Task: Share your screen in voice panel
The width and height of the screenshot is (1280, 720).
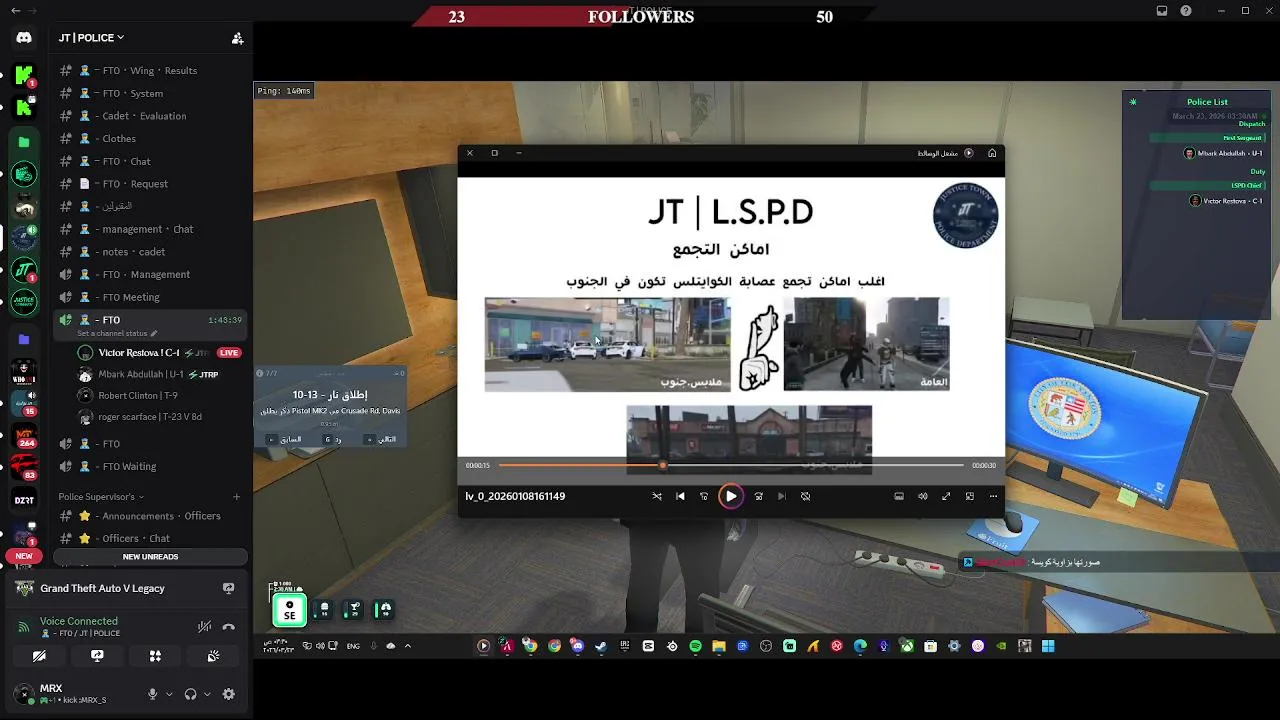Action: (97, 657)
